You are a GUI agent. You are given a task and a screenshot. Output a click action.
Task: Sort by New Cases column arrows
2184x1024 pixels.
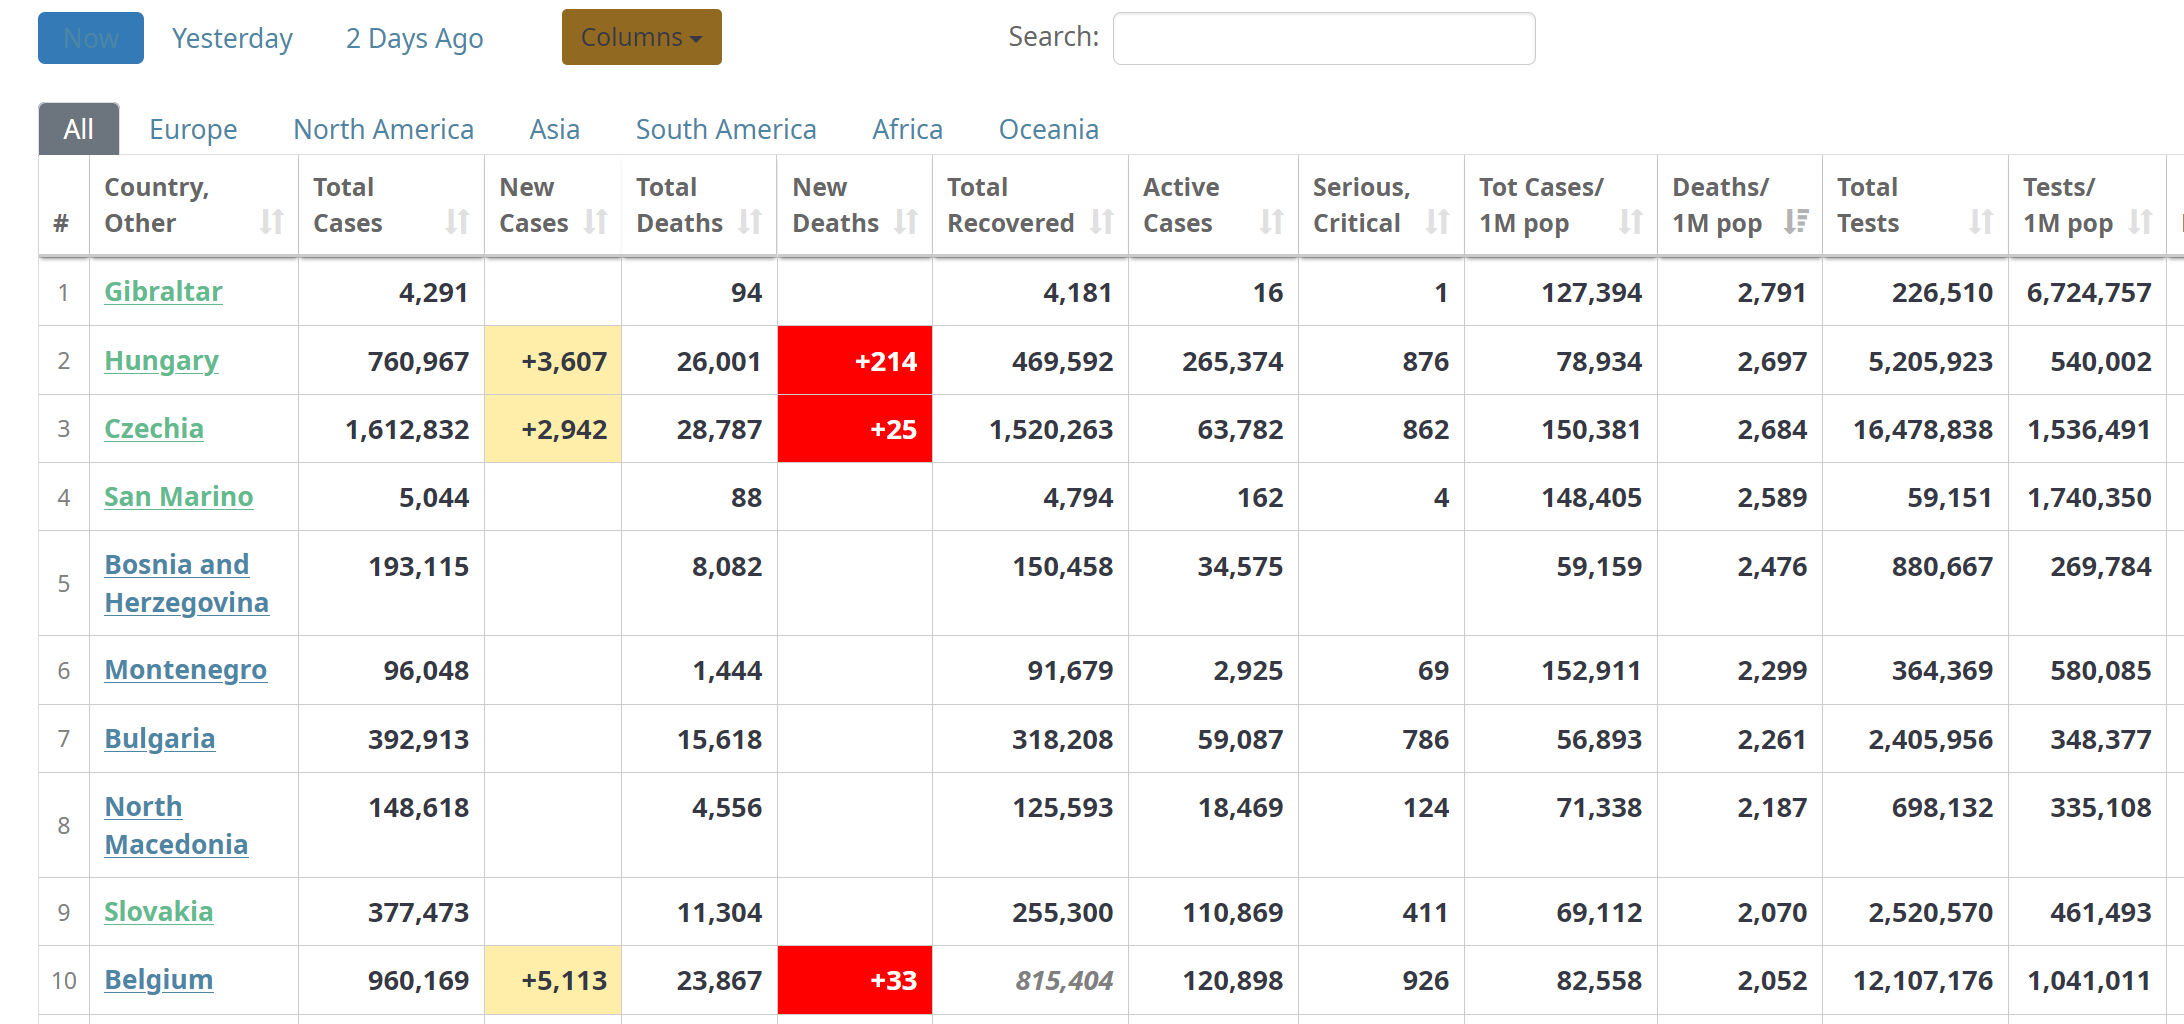click(596, 222)
